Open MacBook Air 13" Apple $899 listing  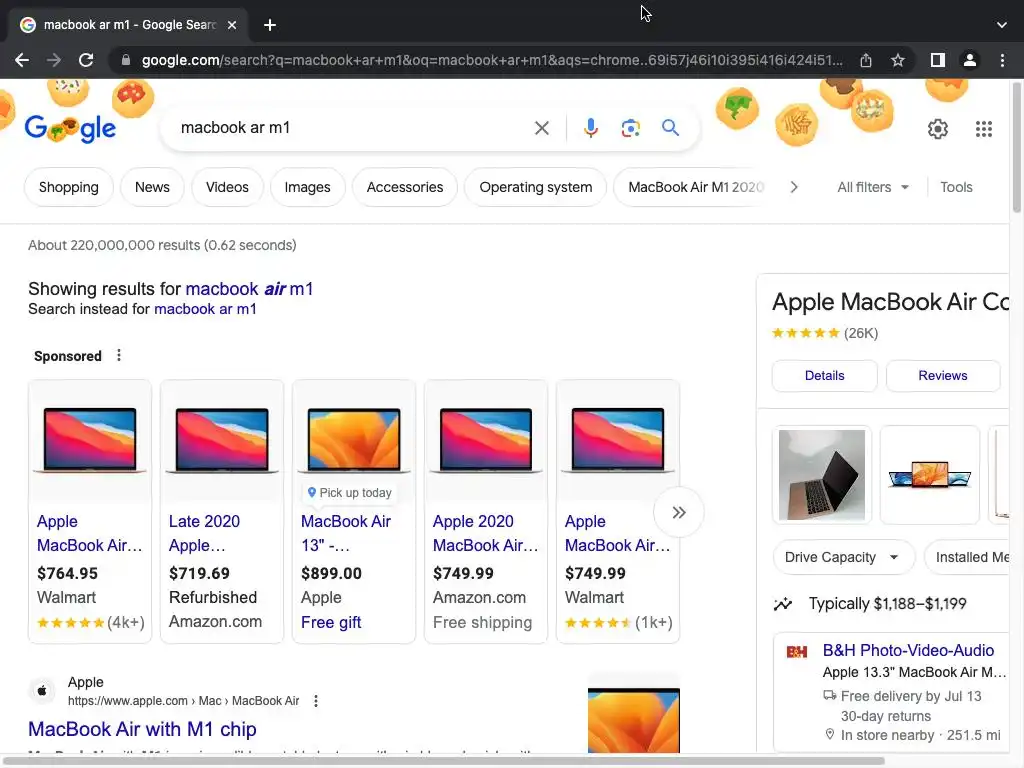coord(345,533)
